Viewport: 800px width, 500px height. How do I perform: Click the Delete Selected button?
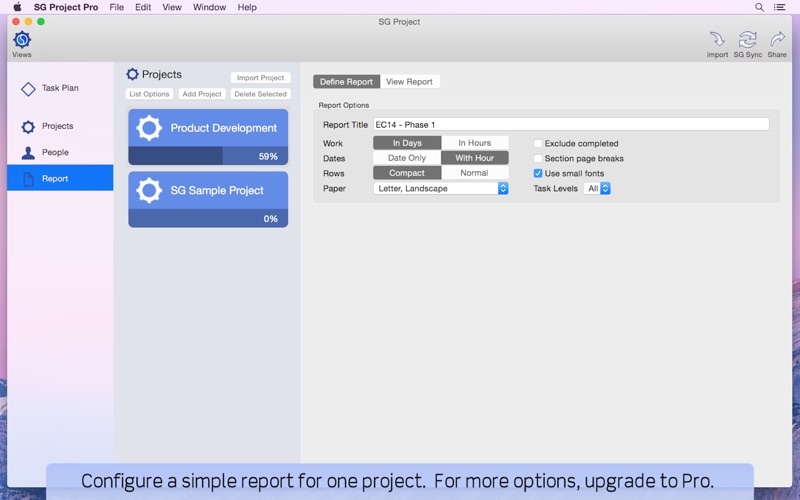pyautogui.click(x=260, y=94)
